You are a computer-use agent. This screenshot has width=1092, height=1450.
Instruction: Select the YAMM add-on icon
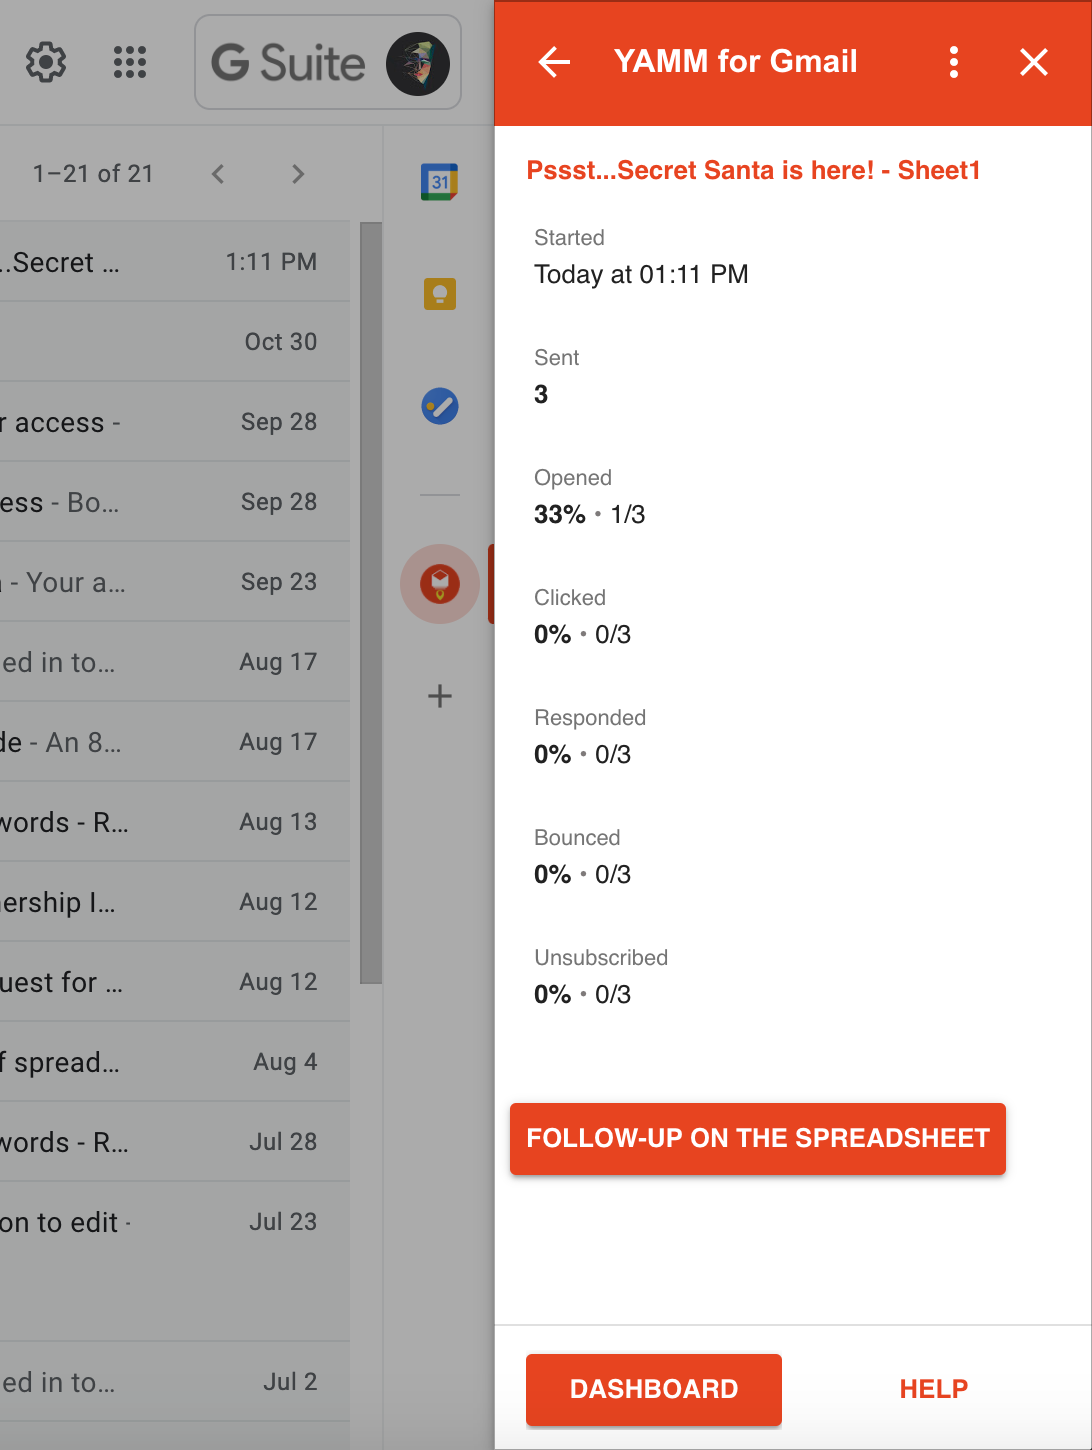pyautogui.click(x=440, y=584)
